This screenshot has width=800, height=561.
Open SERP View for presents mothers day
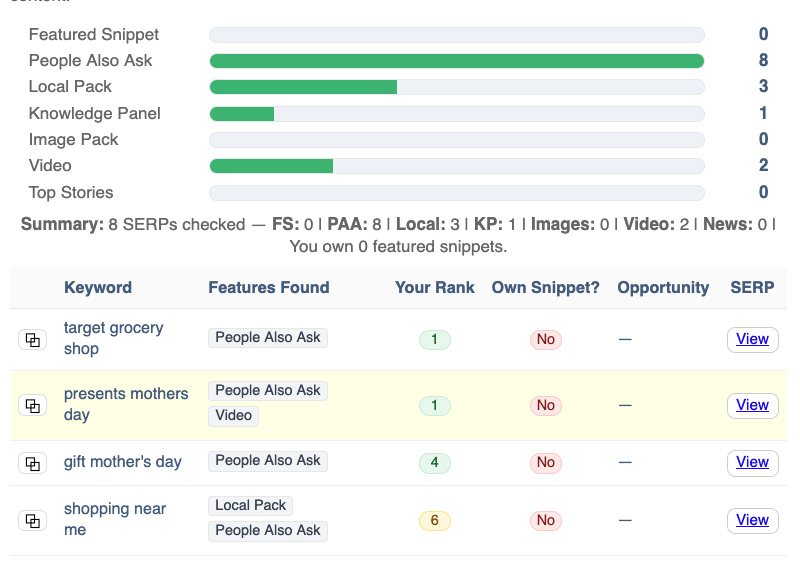tap(752, 405)
